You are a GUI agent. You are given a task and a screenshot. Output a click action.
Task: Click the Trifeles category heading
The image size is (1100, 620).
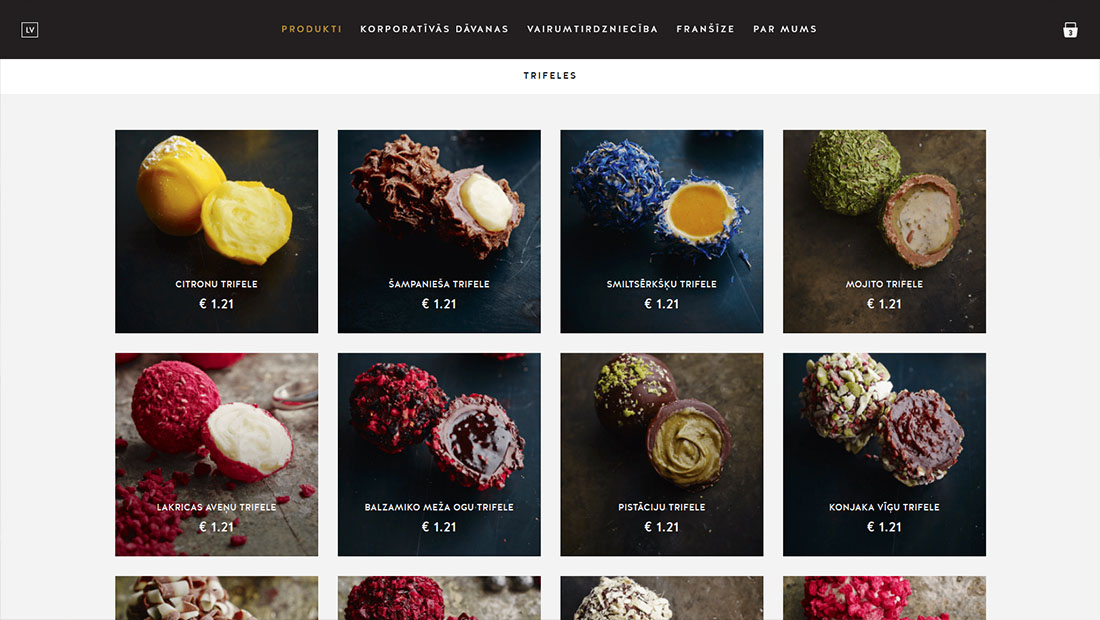[550, 75]
